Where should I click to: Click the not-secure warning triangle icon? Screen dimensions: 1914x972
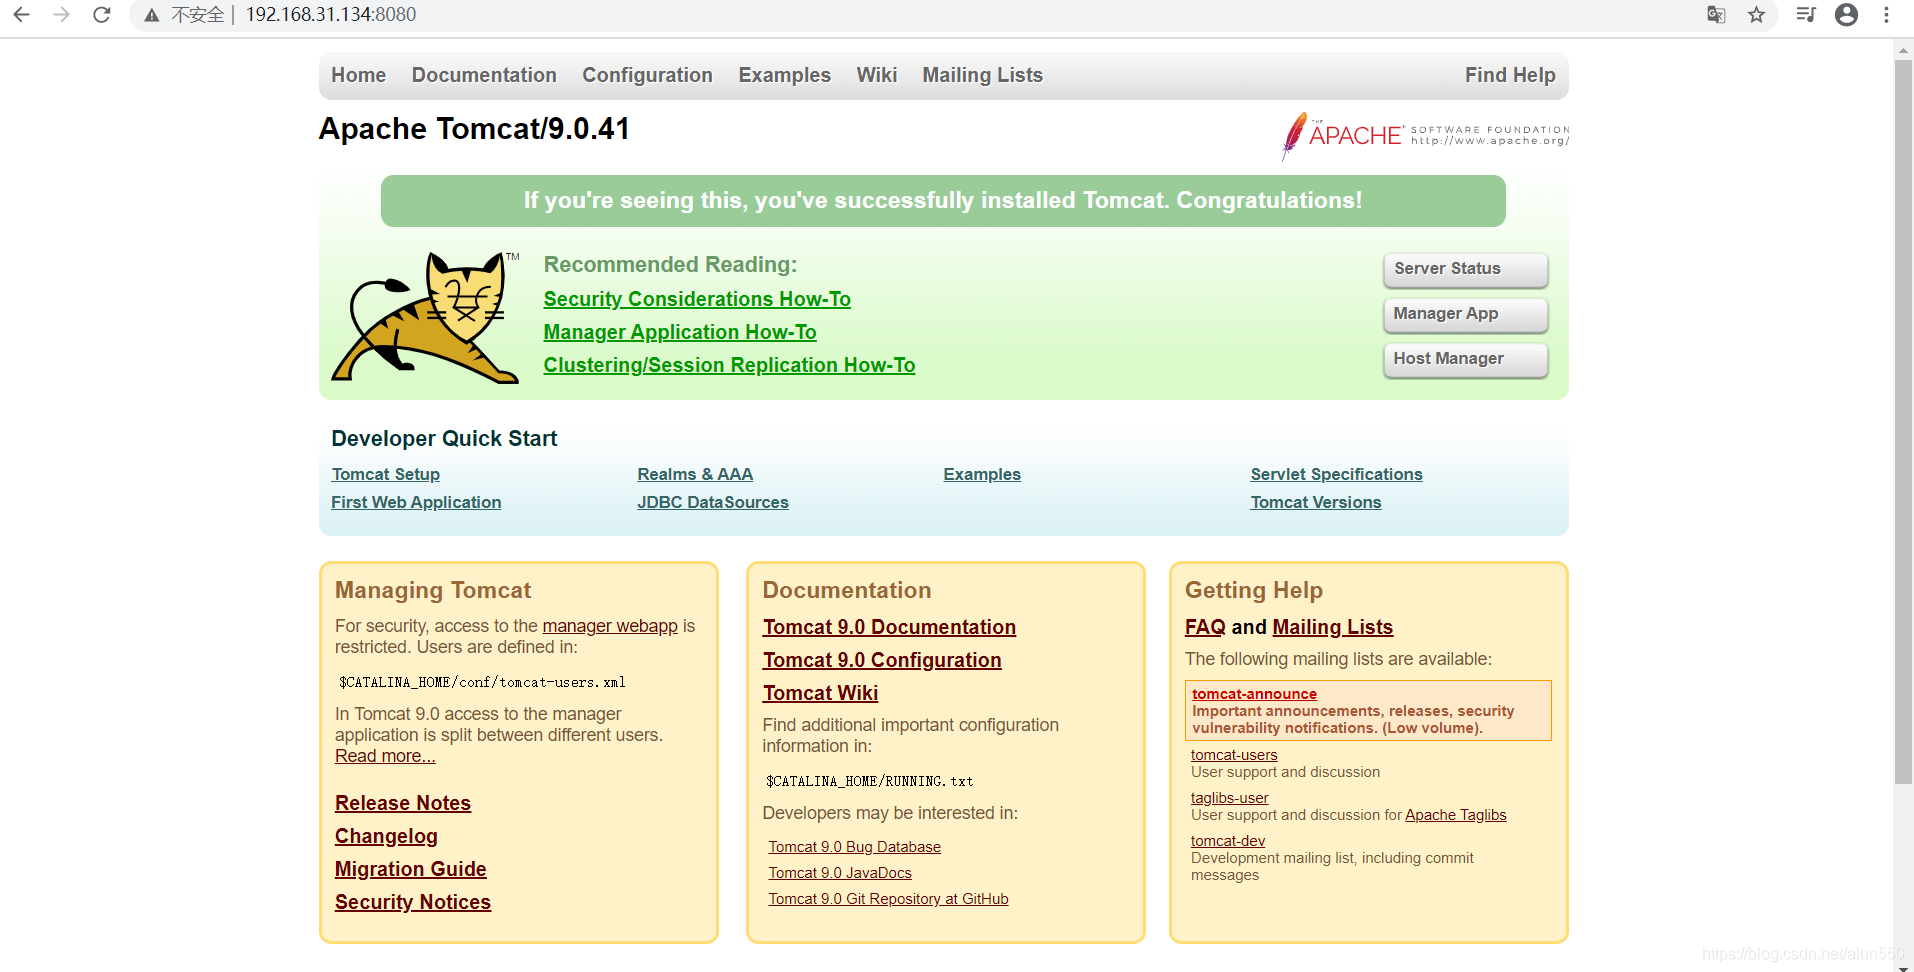[151, 15]
